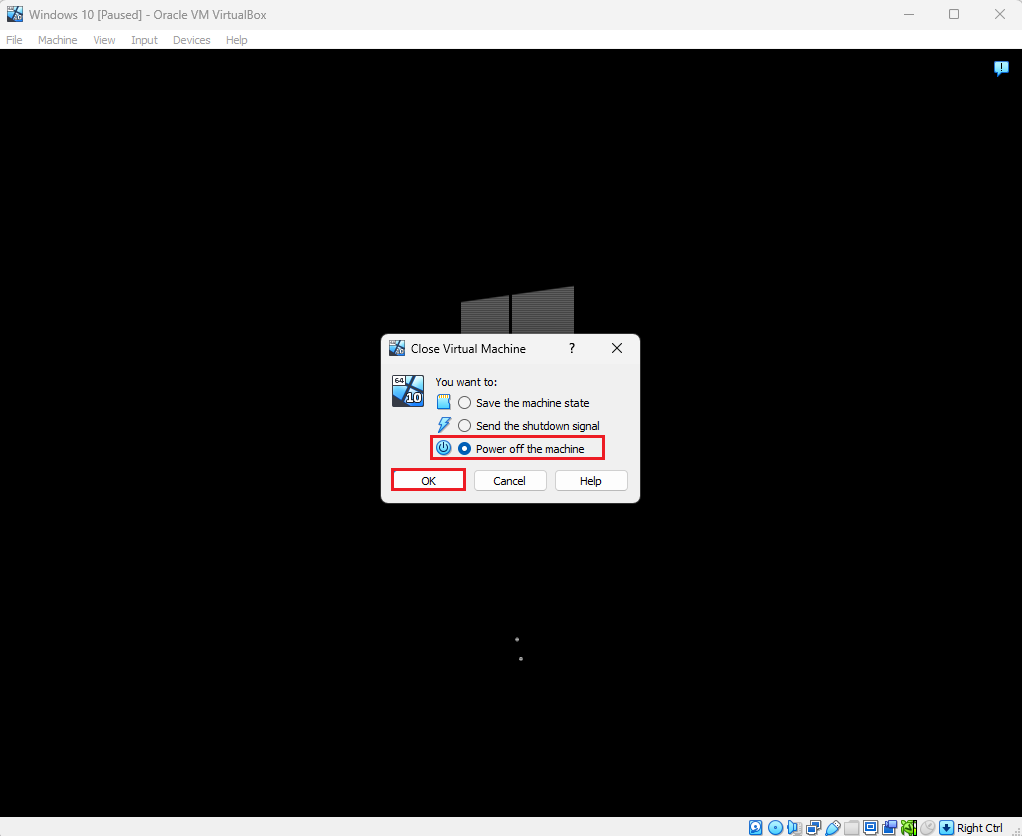The height and width of the screenshot is (836, 1022).
Task: Click the lightning bolt shutdown signal icon
Action: click(444, 425)
